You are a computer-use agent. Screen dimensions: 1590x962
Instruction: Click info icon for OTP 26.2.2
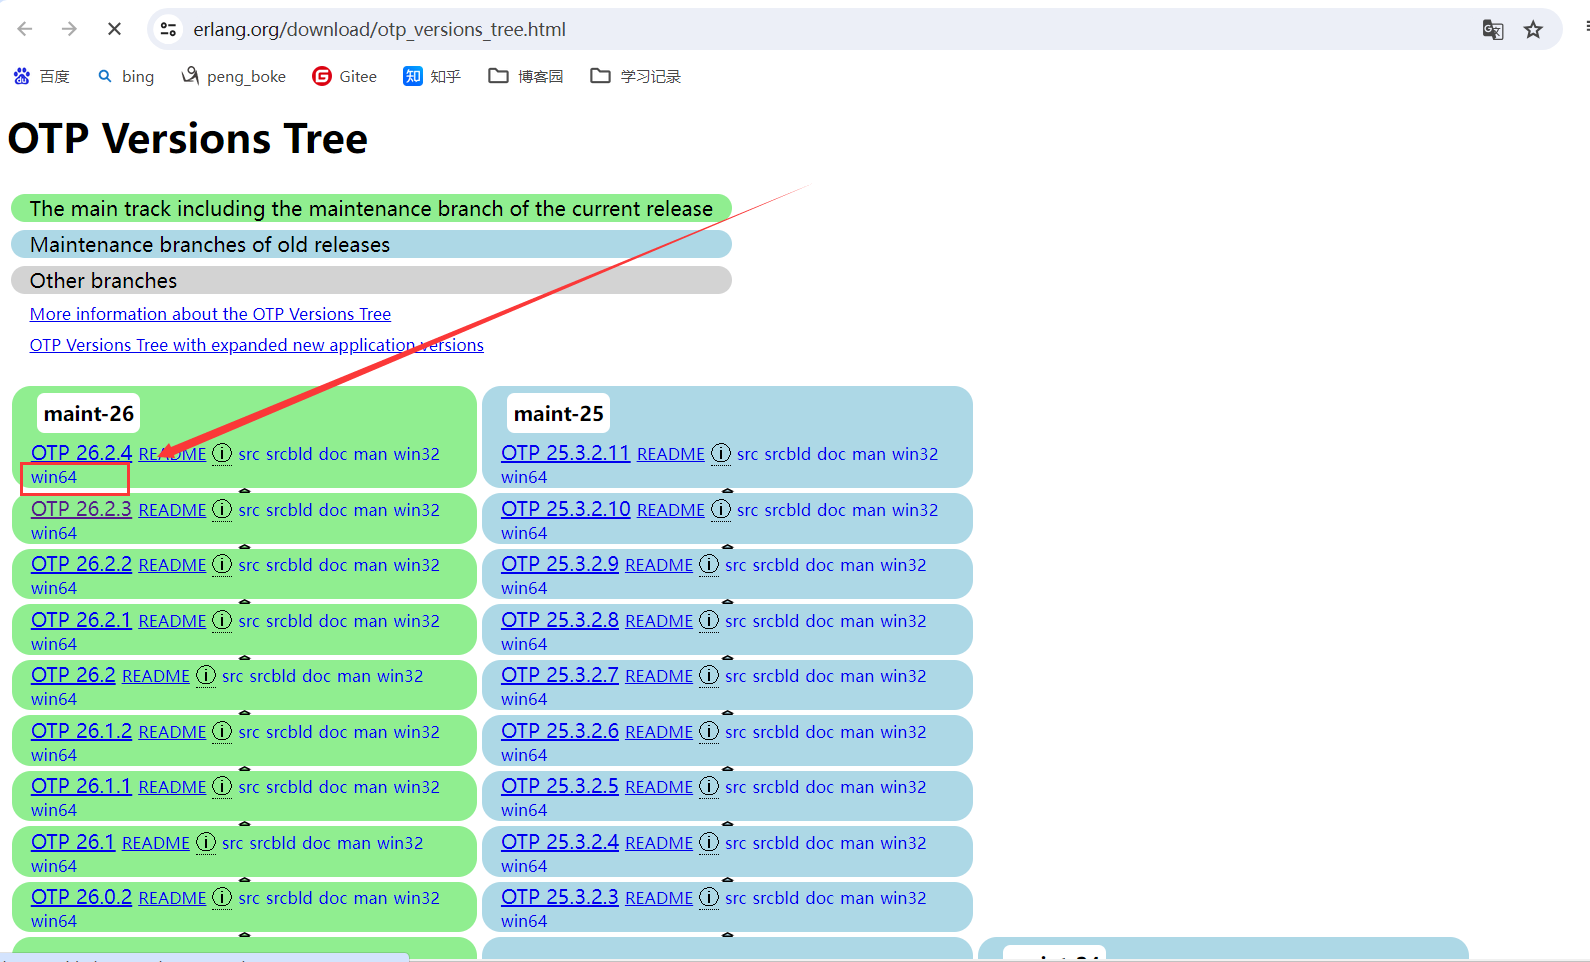pos(222,564)
